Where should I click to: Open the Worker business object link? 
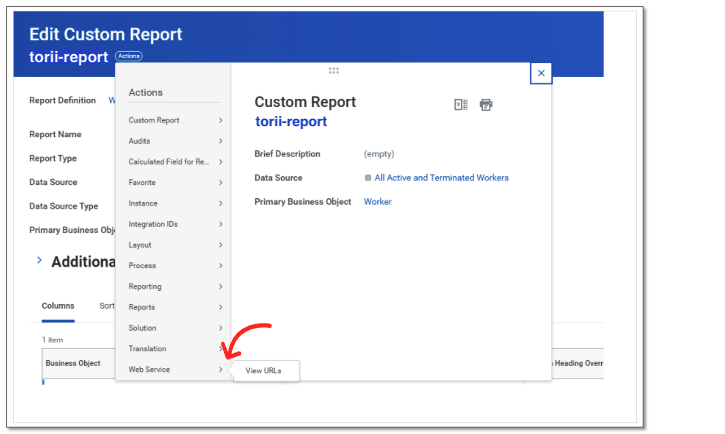click(x=377, y=202)
